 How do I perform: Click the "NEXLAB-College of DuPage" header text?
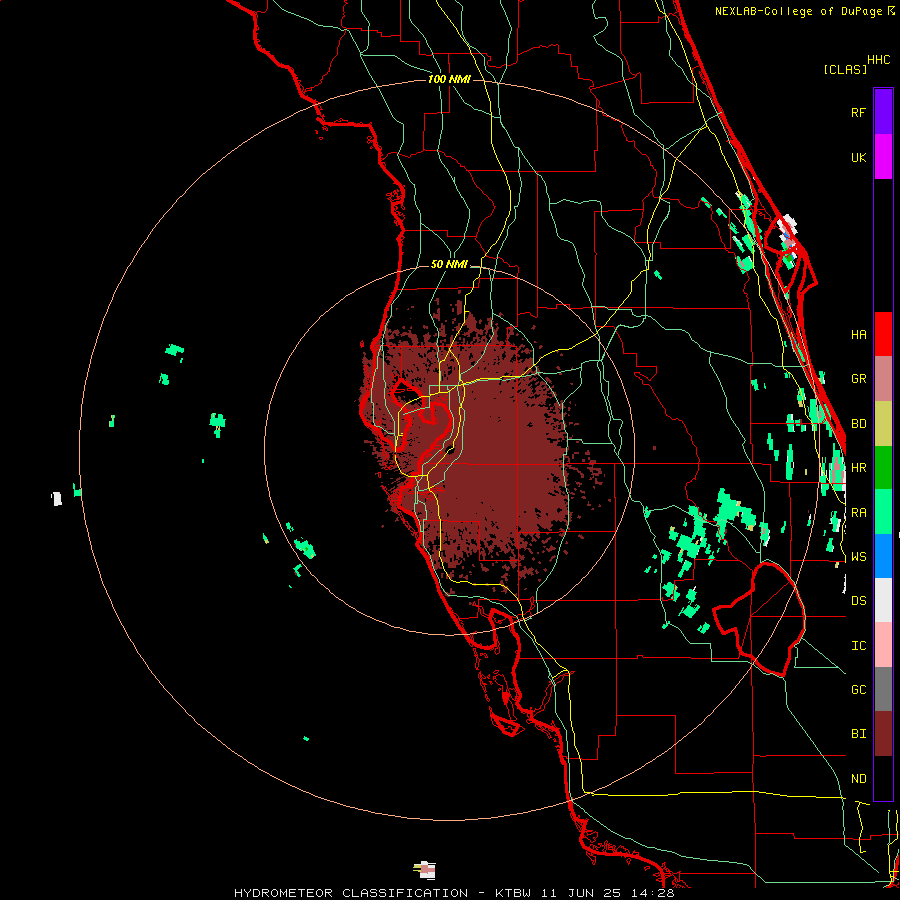pos(799,11)
